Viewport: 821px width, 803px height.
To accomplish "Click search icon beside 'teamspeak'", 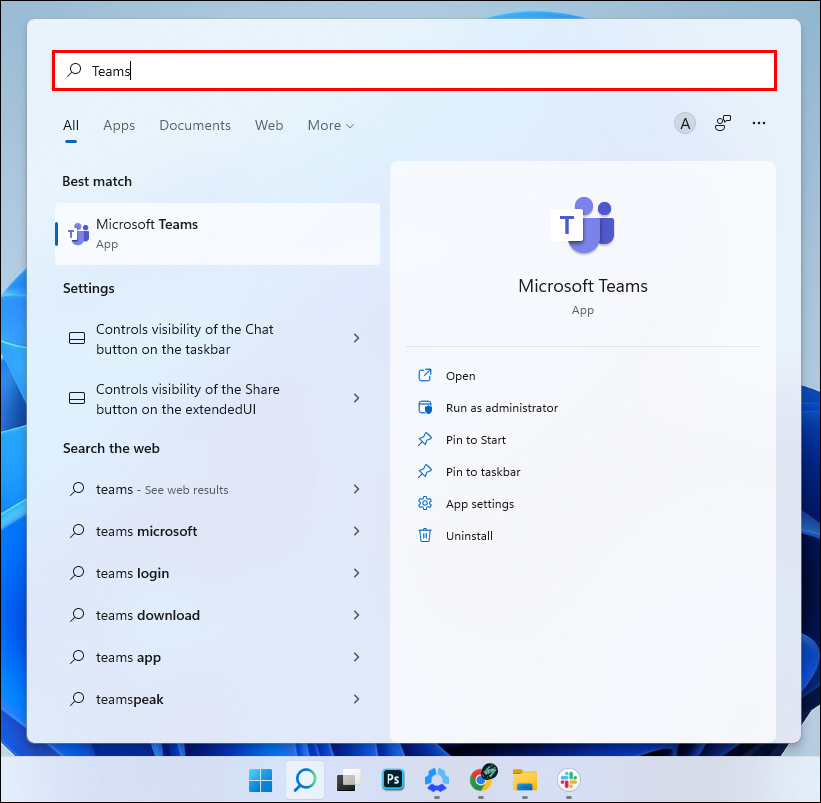I will [77, 698].
